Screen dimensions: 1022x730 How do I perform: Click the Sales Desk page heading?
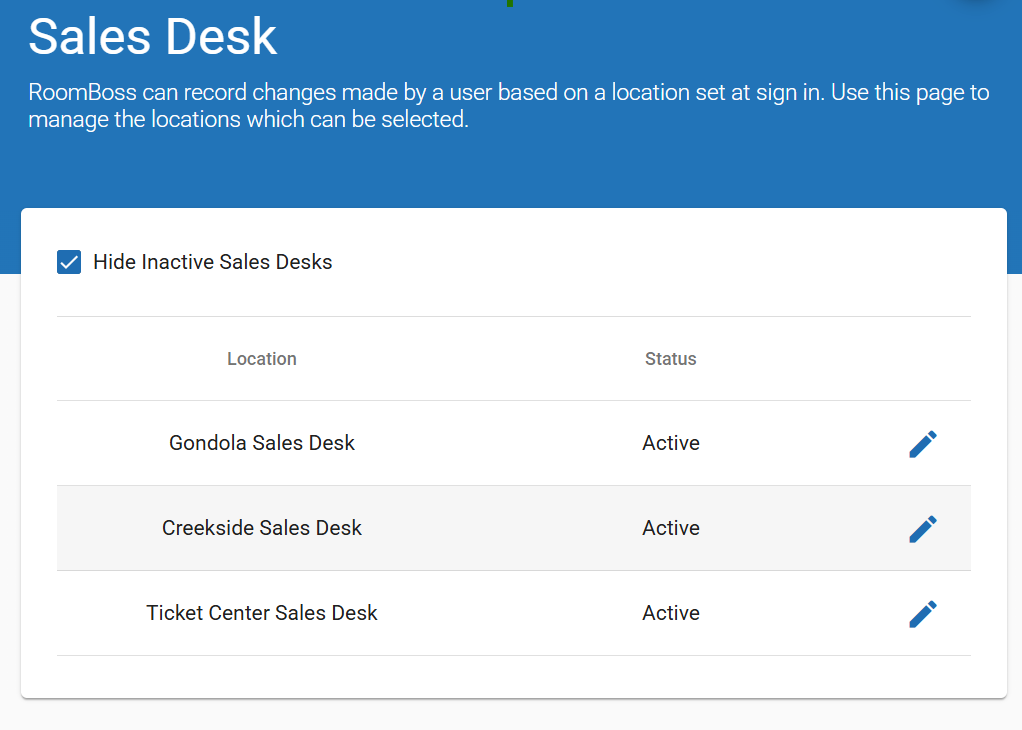[x=153, y=37]
